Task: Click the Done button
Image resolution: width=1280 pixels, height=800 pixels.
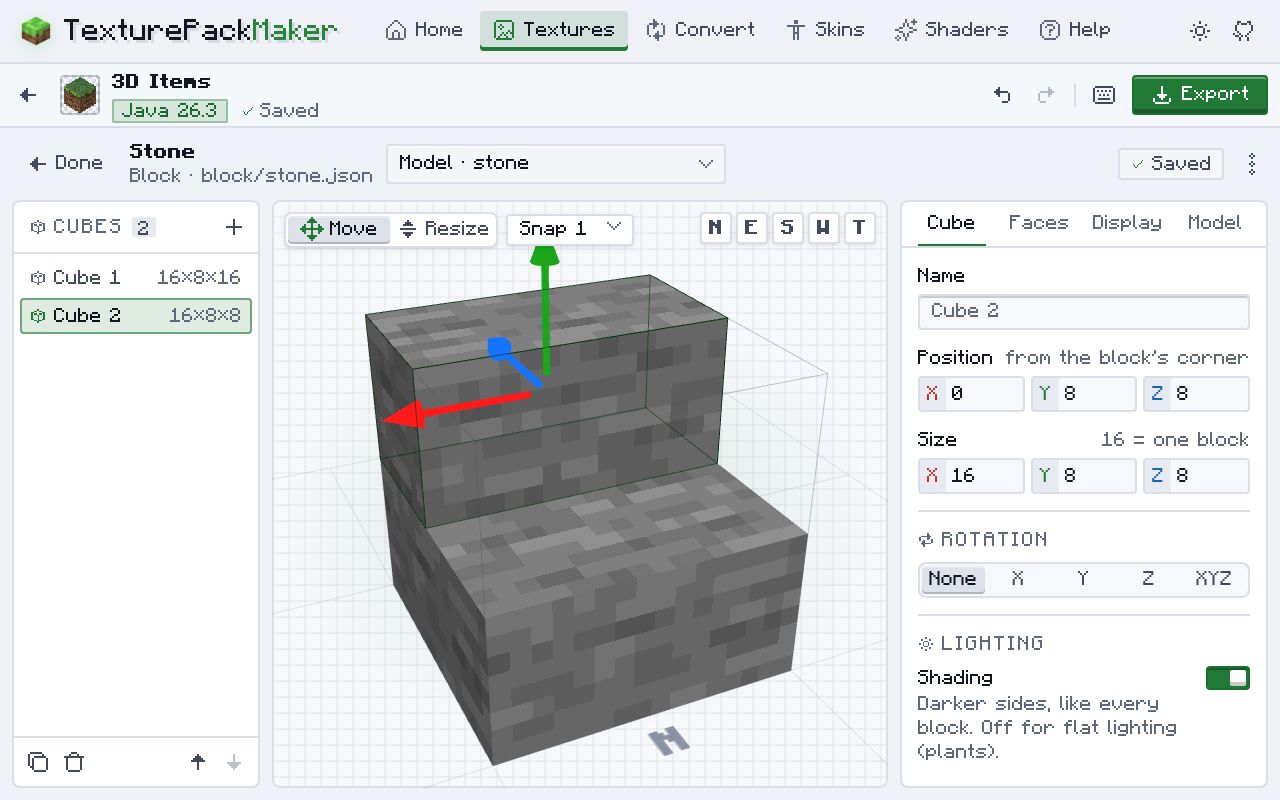Action: (x=66, y=164)
